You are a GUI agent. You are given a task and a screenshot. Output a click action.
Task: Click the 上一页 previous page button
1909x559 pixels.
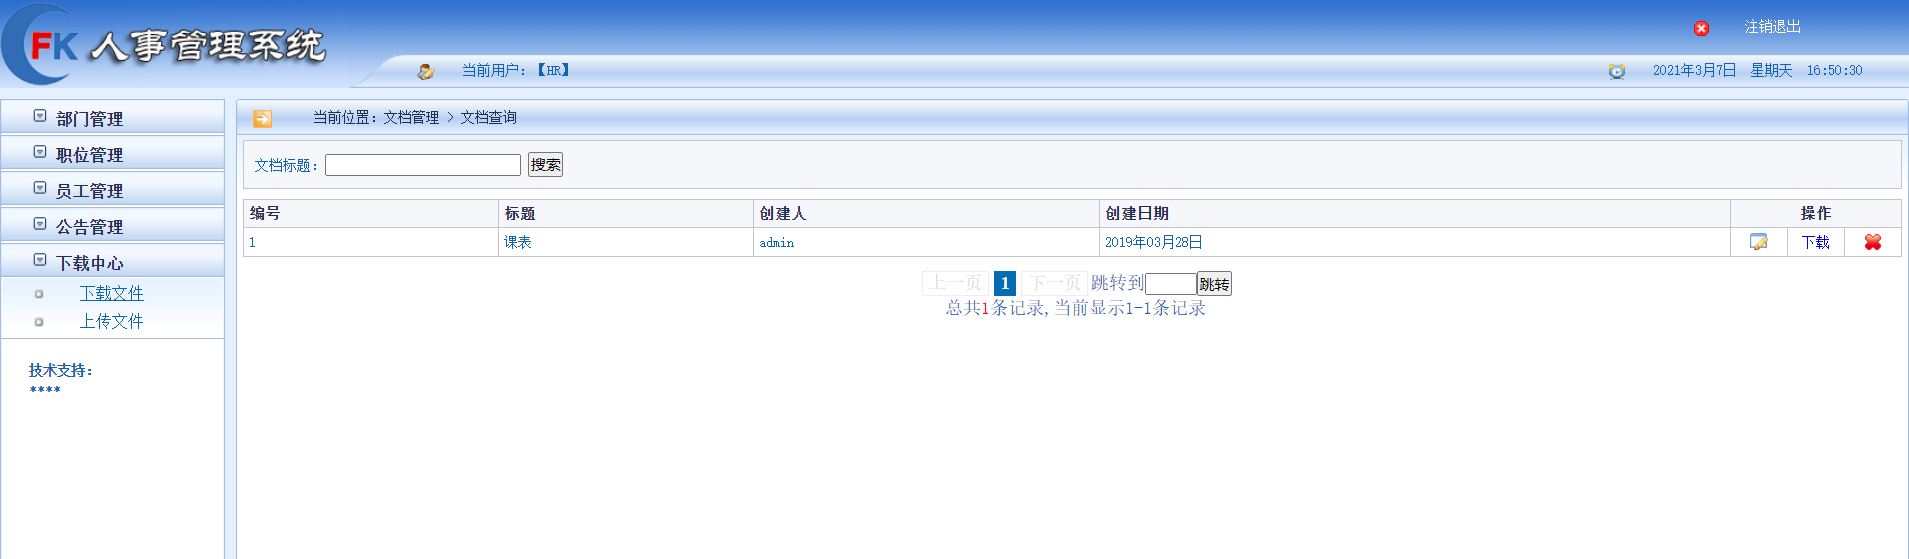click(x=955, y=283)
